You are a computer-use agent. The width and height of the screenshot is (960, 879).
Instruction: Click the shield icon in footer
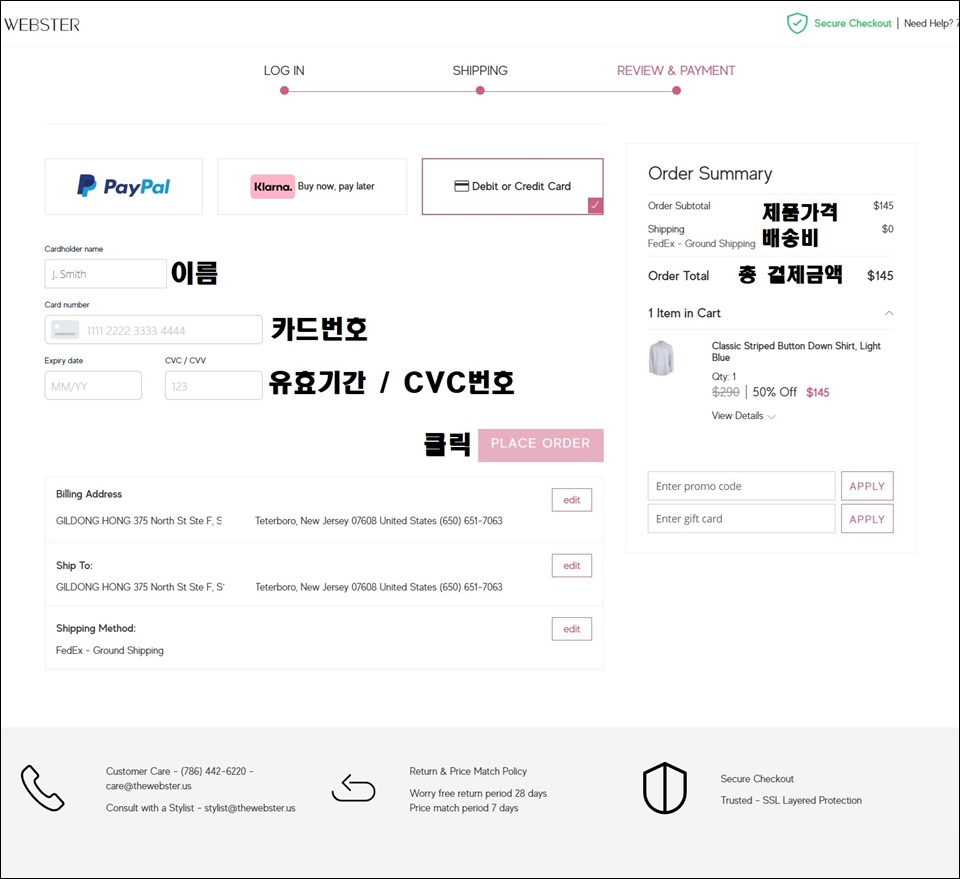click(x=665, y=788)
